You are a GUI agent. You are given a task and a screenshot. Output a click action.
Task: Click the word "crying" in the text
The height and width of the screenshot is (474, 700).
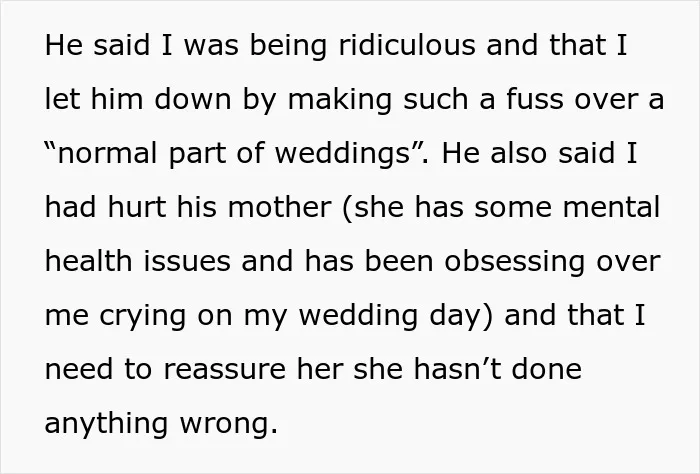click(x=142, y=317)
